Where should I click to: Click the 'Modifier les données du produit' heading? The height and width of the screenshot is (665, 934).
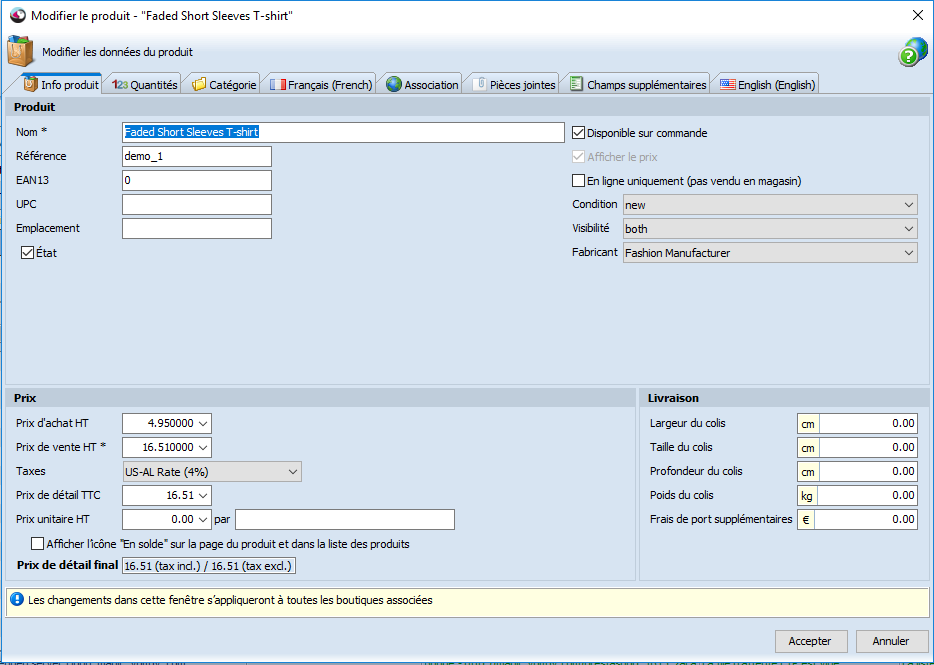point(117,52)
